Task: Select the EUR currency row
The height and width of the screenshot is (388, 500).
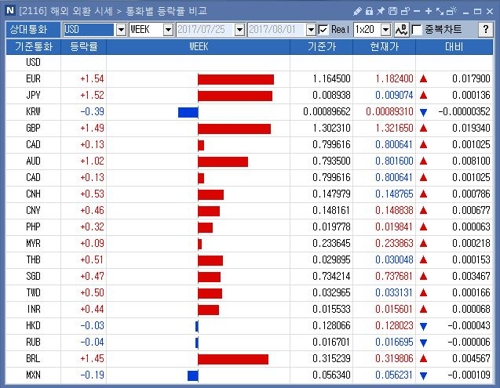Action: 249,79
